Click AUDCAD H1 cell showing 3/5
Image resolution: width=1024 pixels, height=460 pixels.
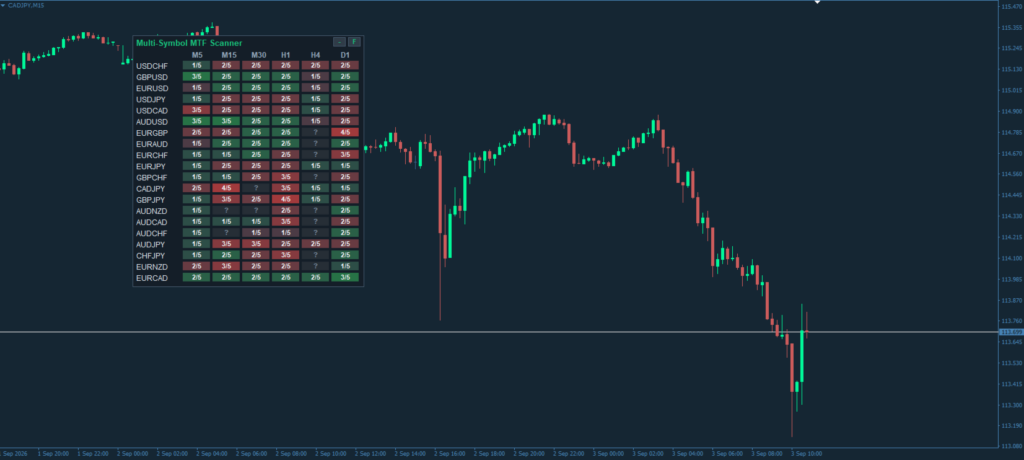[285, 221]
